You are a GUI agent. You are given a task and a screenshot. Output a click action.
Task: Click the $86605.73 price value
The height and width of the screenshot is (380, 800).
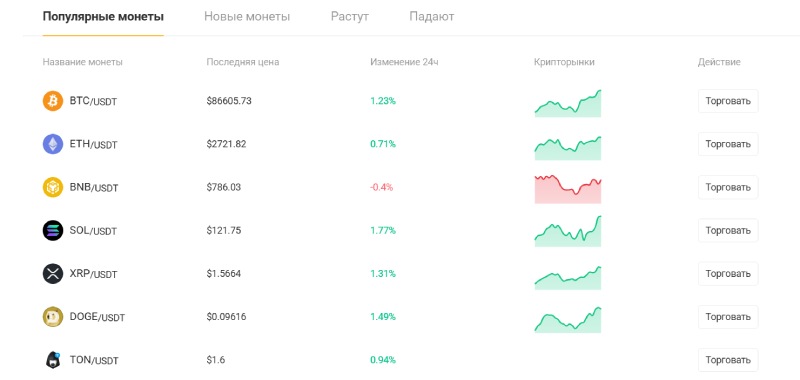(x=229, y=101)
